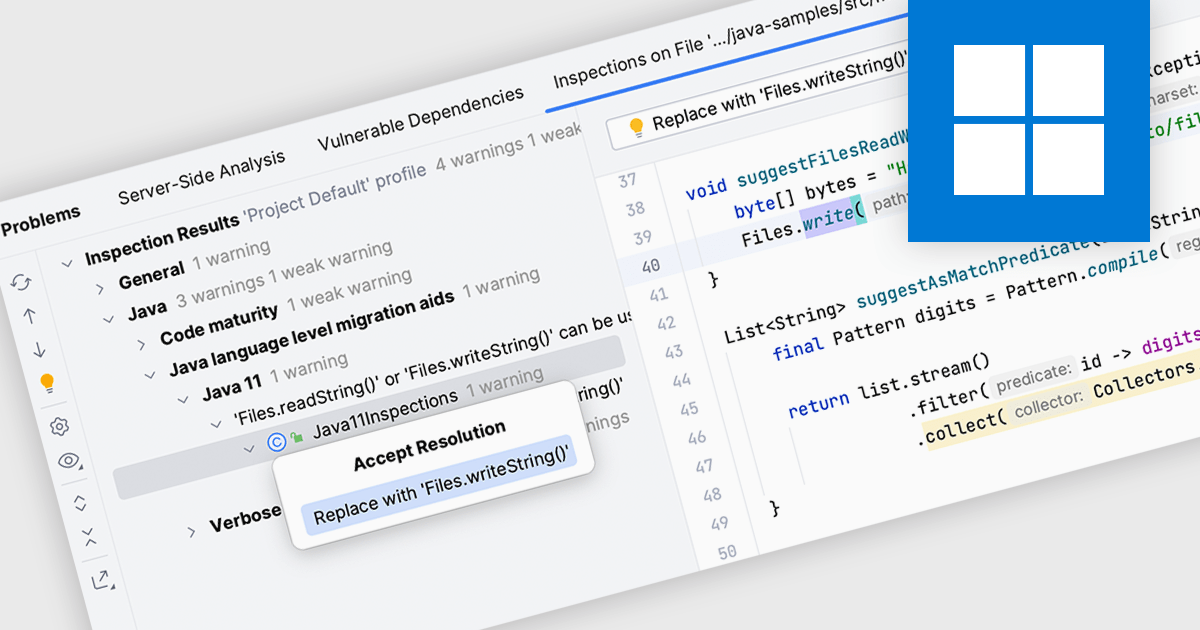Click the Inspection Results root label
Viewport: 1200px width, 630px height.
[x=162, y=239]
